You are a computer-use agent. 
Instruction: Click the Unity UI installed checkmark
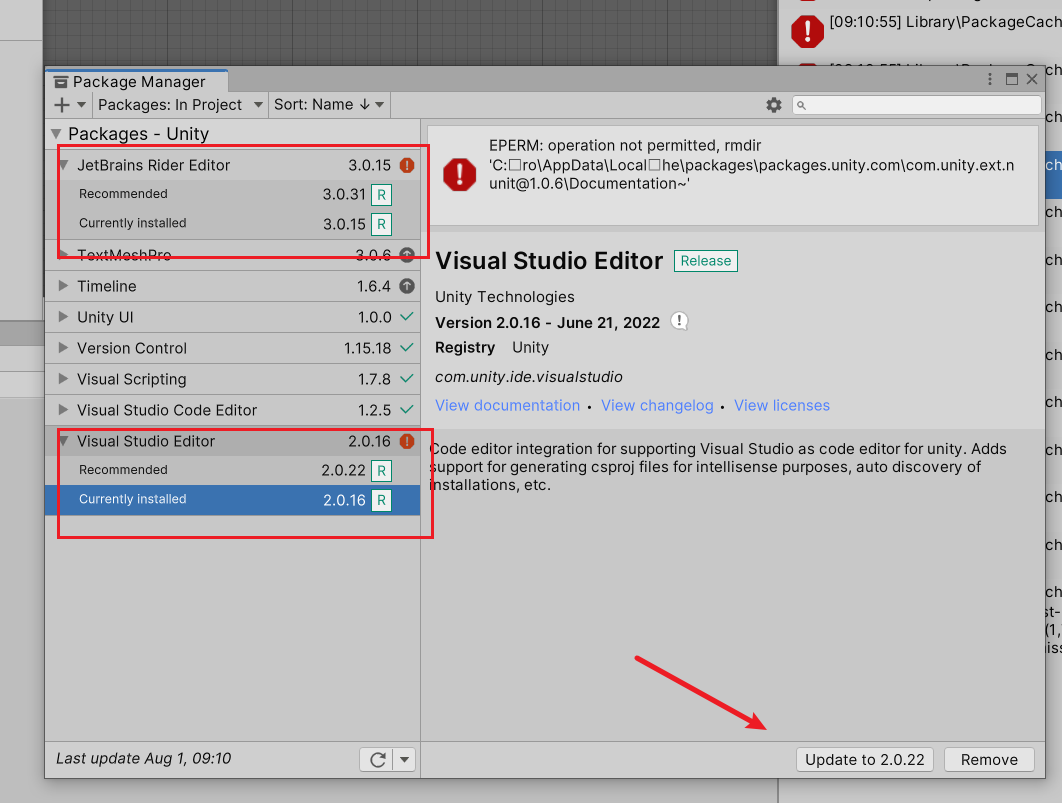pyautogui.click(x=407, y=316)
